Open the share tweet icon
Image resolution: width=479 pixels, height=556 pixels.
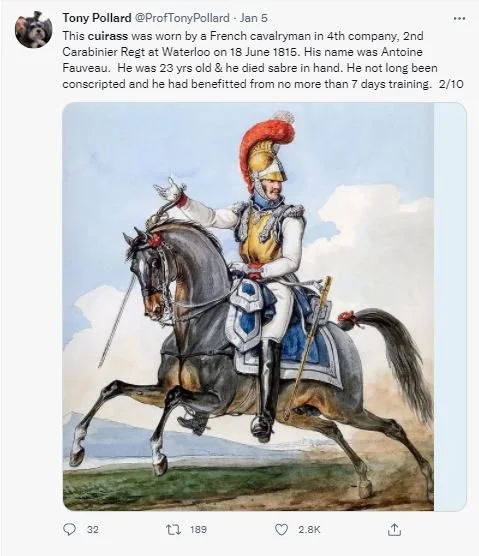click(394, 529)
